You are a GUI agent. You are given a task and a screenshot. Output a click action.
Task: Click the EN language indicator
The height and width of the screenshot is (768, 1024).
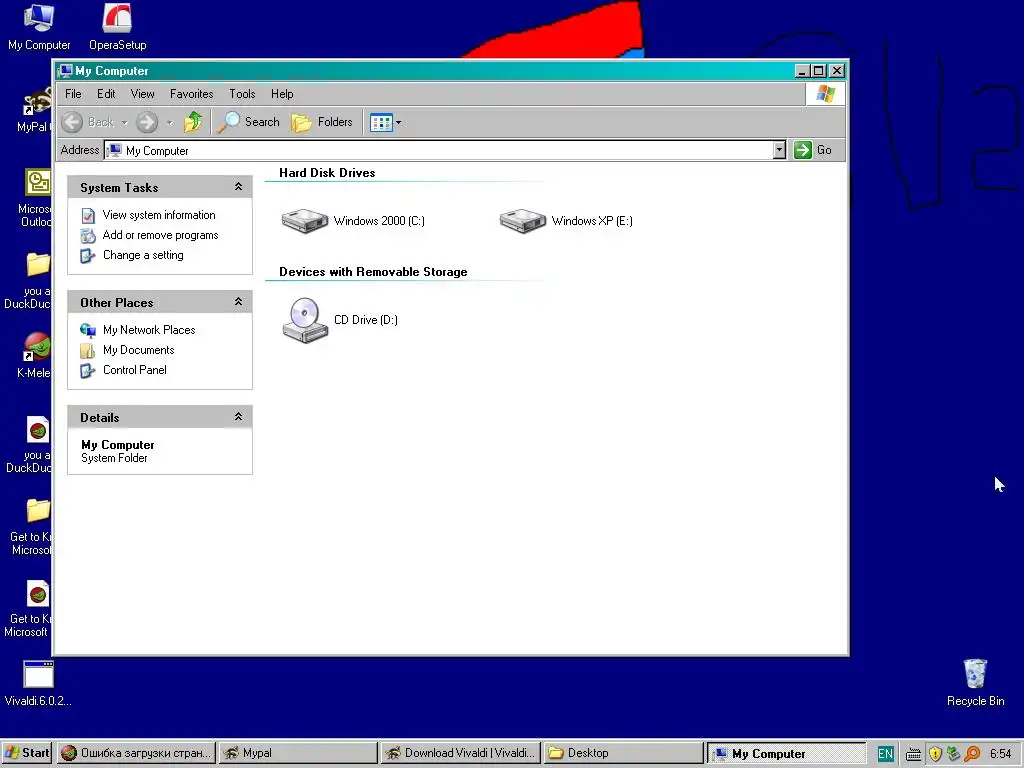(x=886, y=754)
